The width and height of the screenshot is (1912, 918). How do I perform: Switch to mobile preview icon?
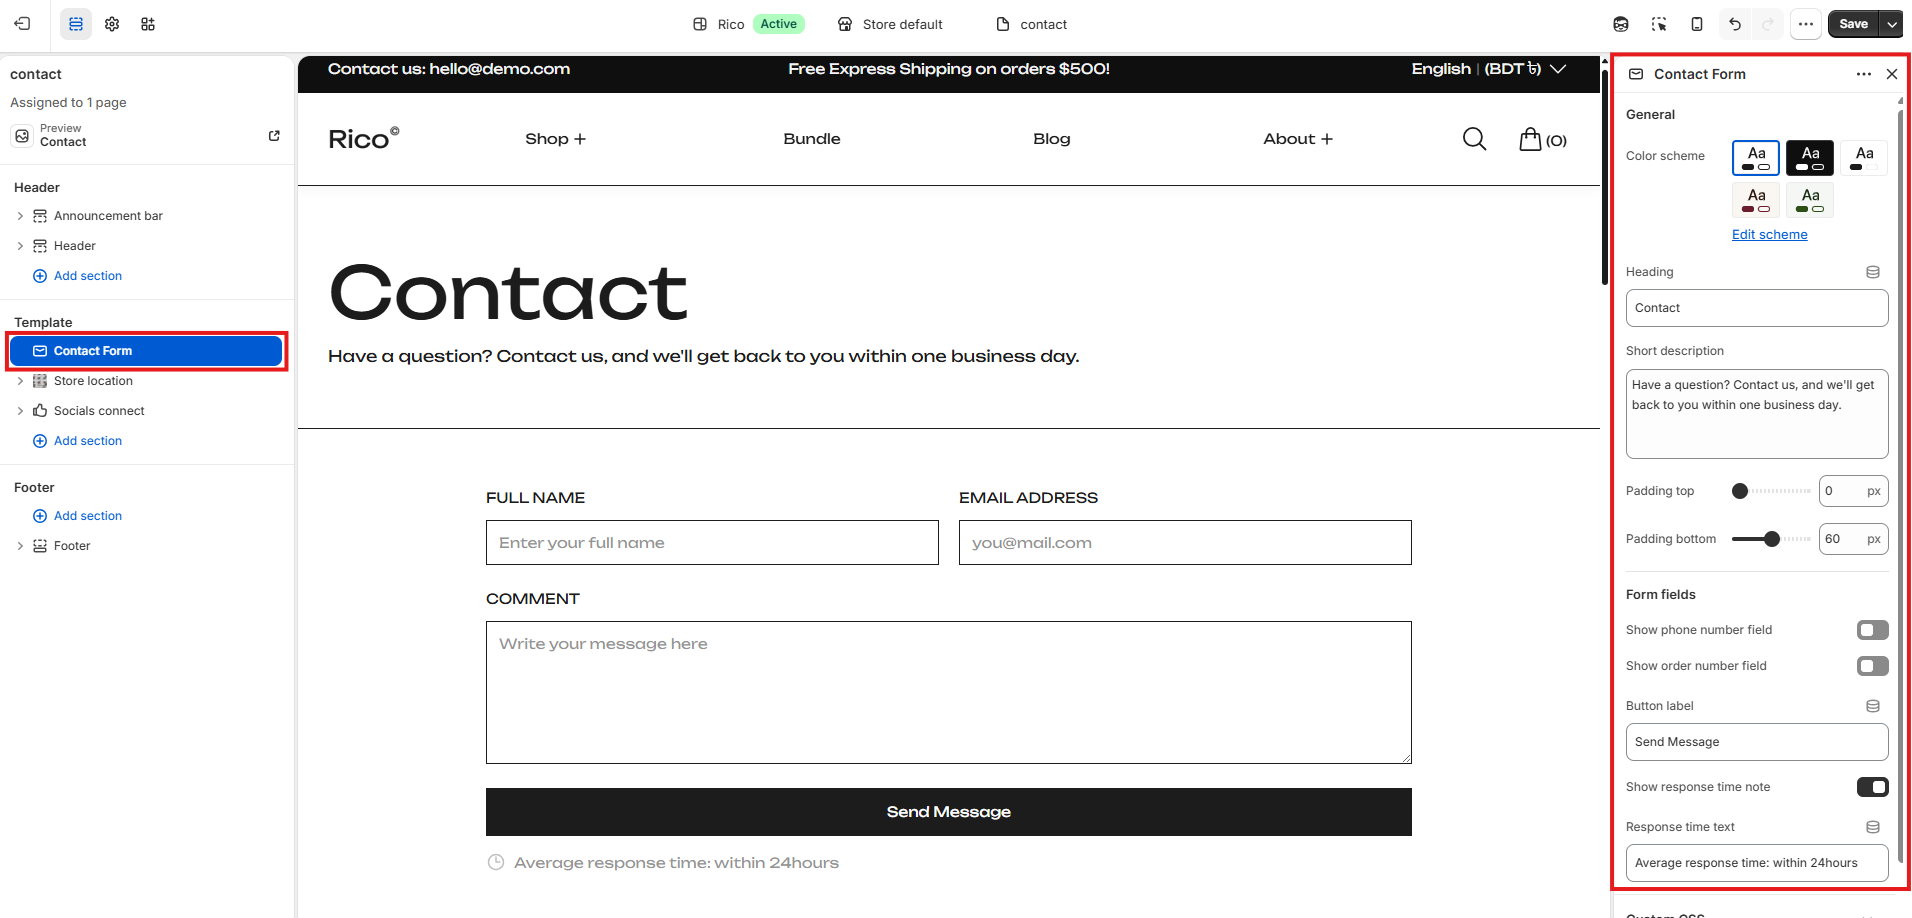coord(1697,24)
